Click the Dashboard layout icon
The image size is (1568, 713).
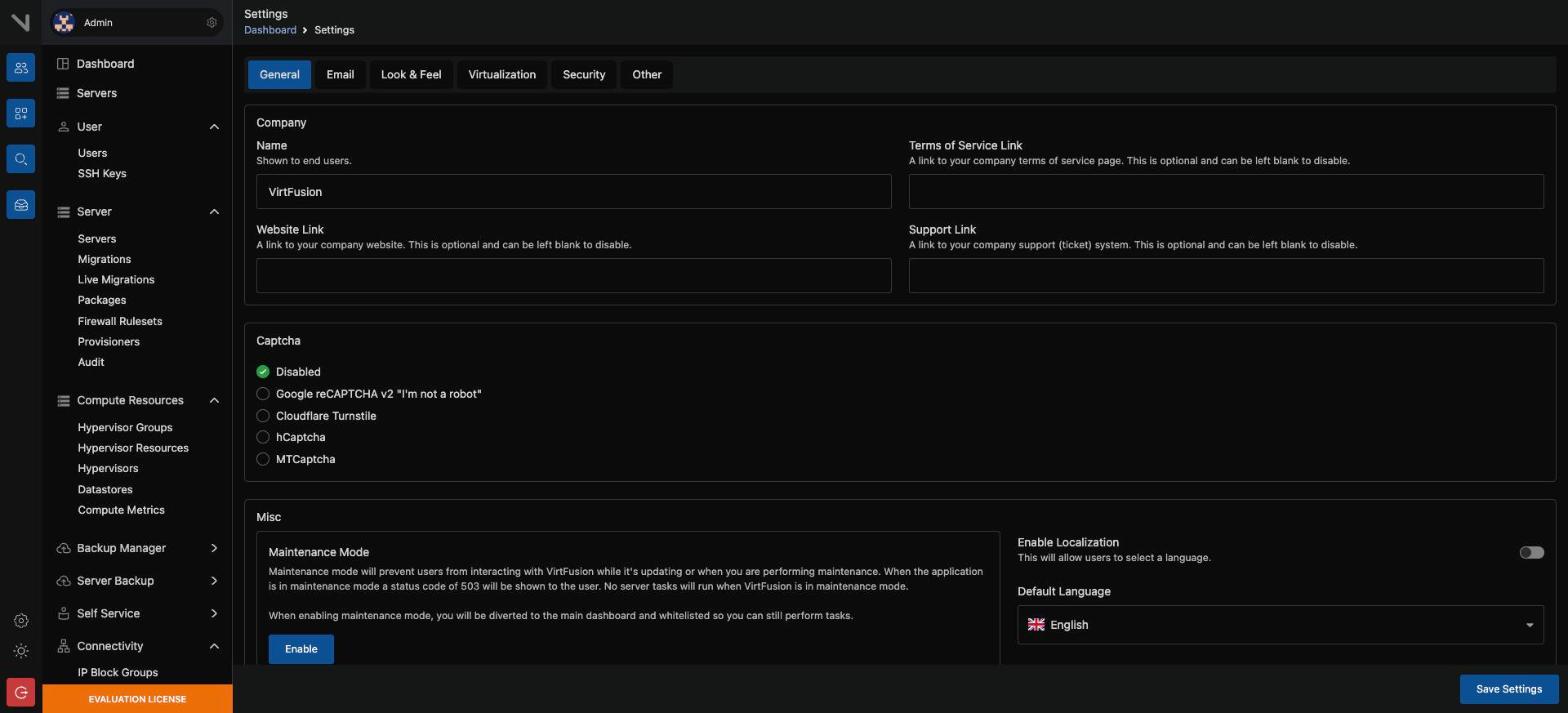[x=63, y=64]
